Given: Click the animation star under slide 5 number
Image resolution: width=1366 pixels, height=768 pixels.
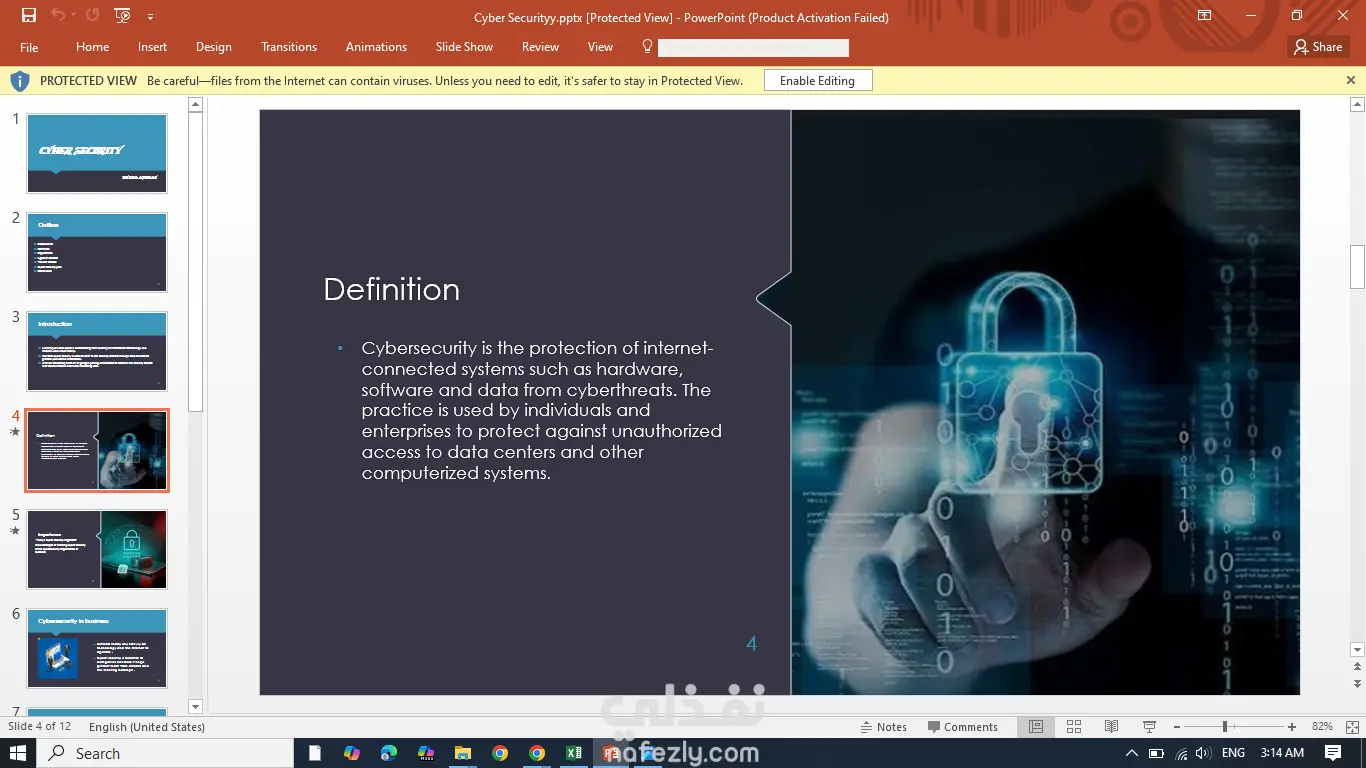Looking at the screenshot, I should [15, 532].
